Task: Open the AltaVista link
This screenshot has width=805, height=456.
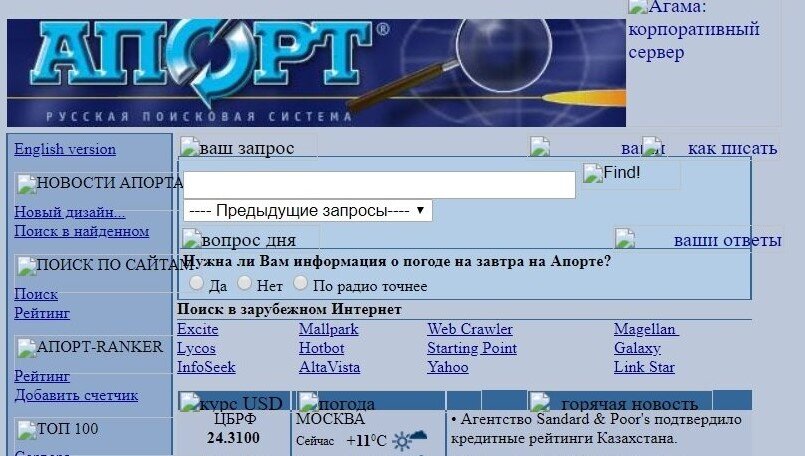Action: point(330,367)
